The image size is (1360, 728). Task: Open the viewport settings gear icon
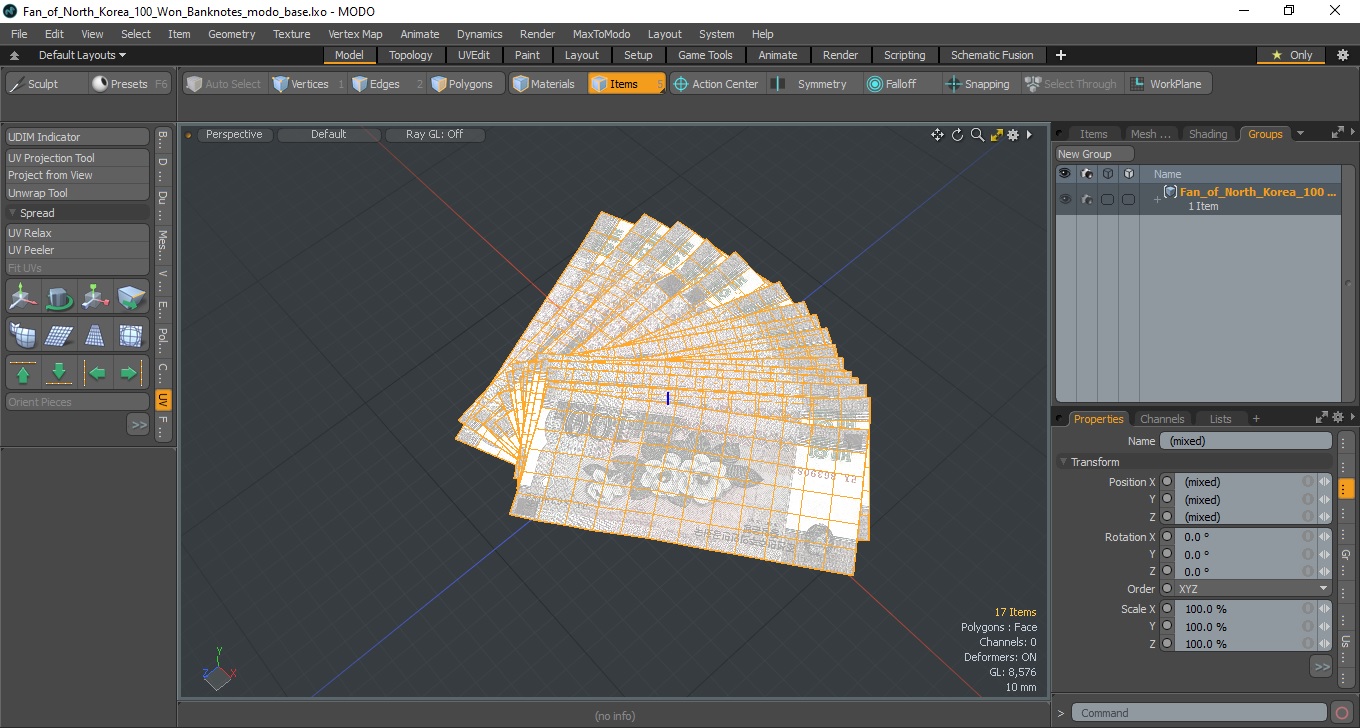pos(1013,135)
